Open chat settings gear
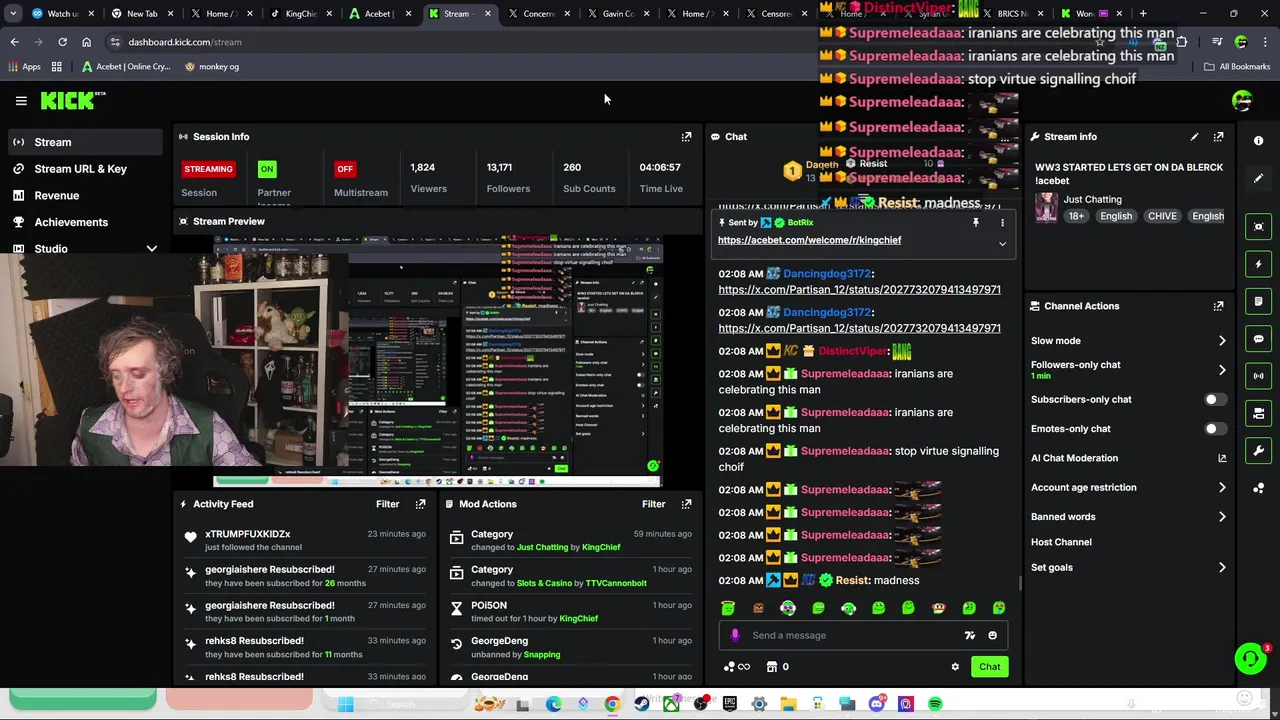Viewport: 1280px width, 720px height. tap(955, 667)
